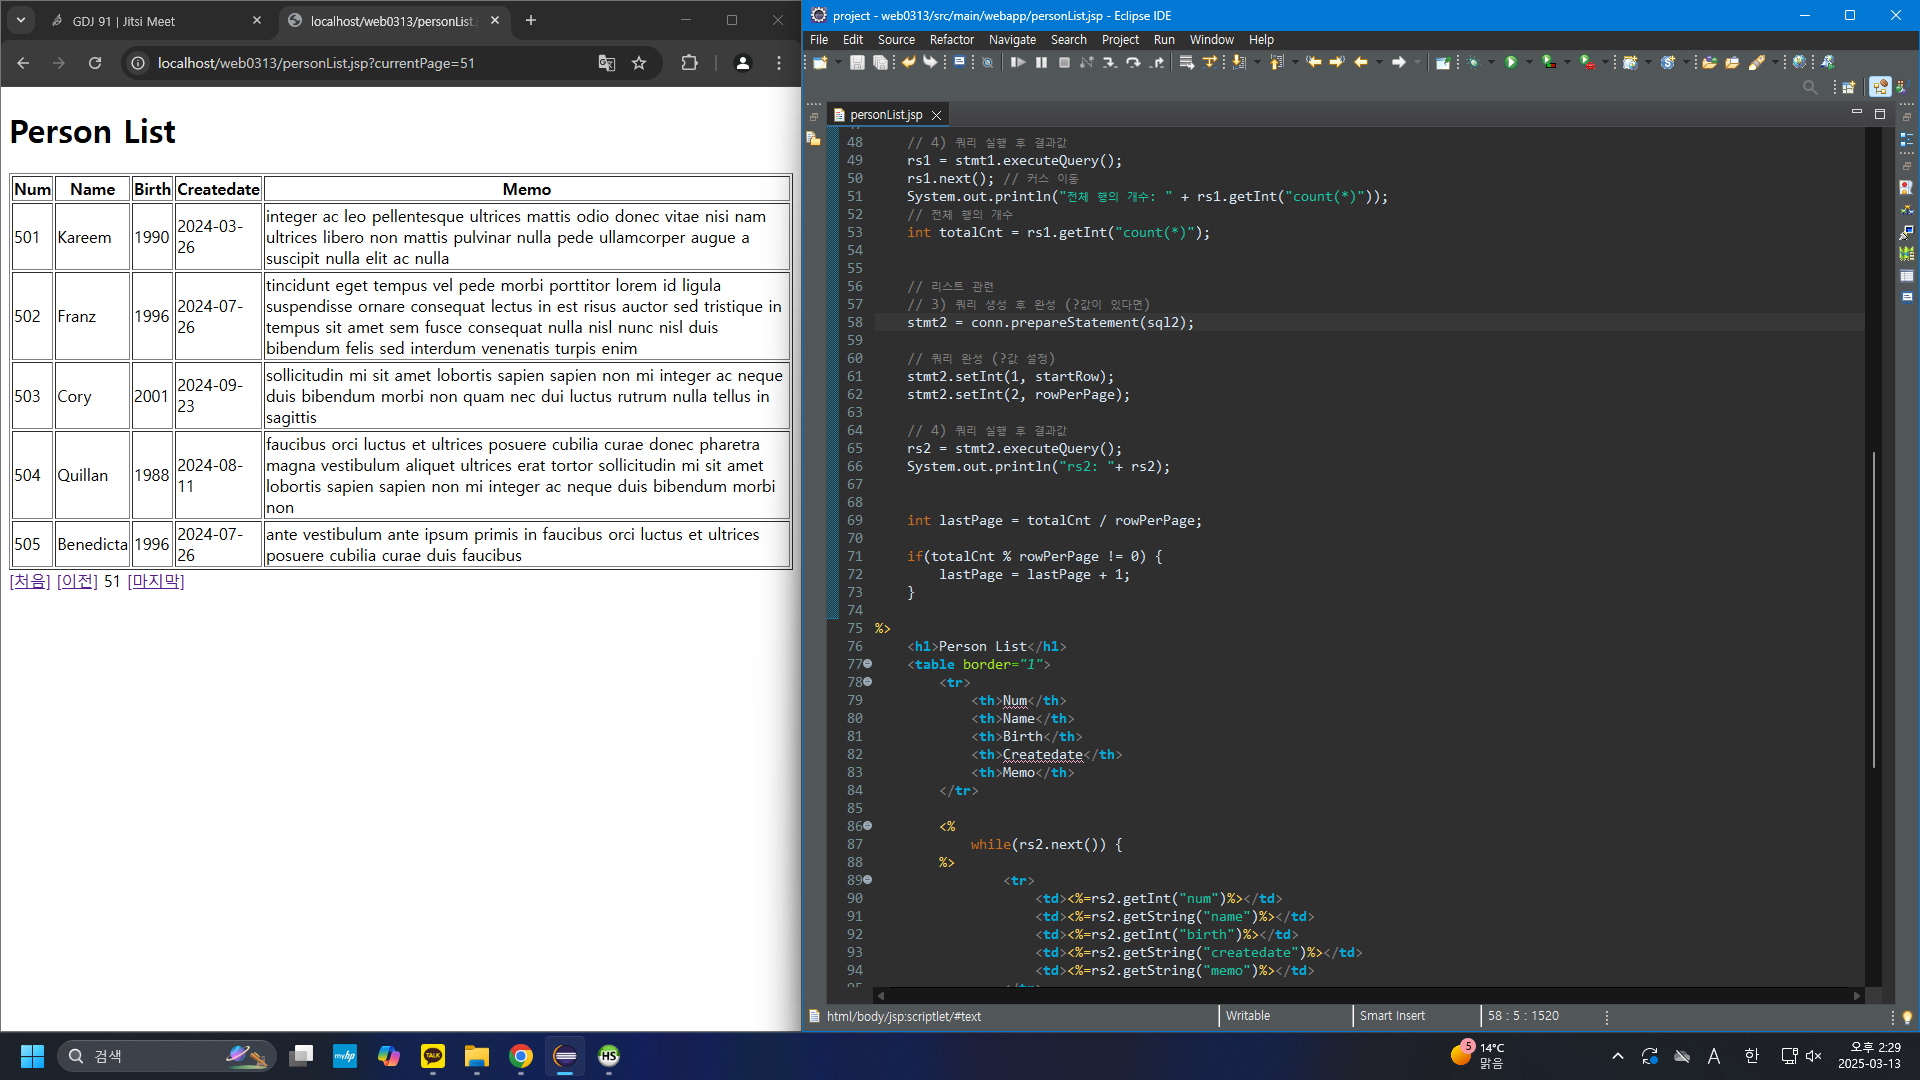Click the Terminate stop square icon
Image resolution: width=1920 pixels, height=1080 pixels.
(1064, 62)
